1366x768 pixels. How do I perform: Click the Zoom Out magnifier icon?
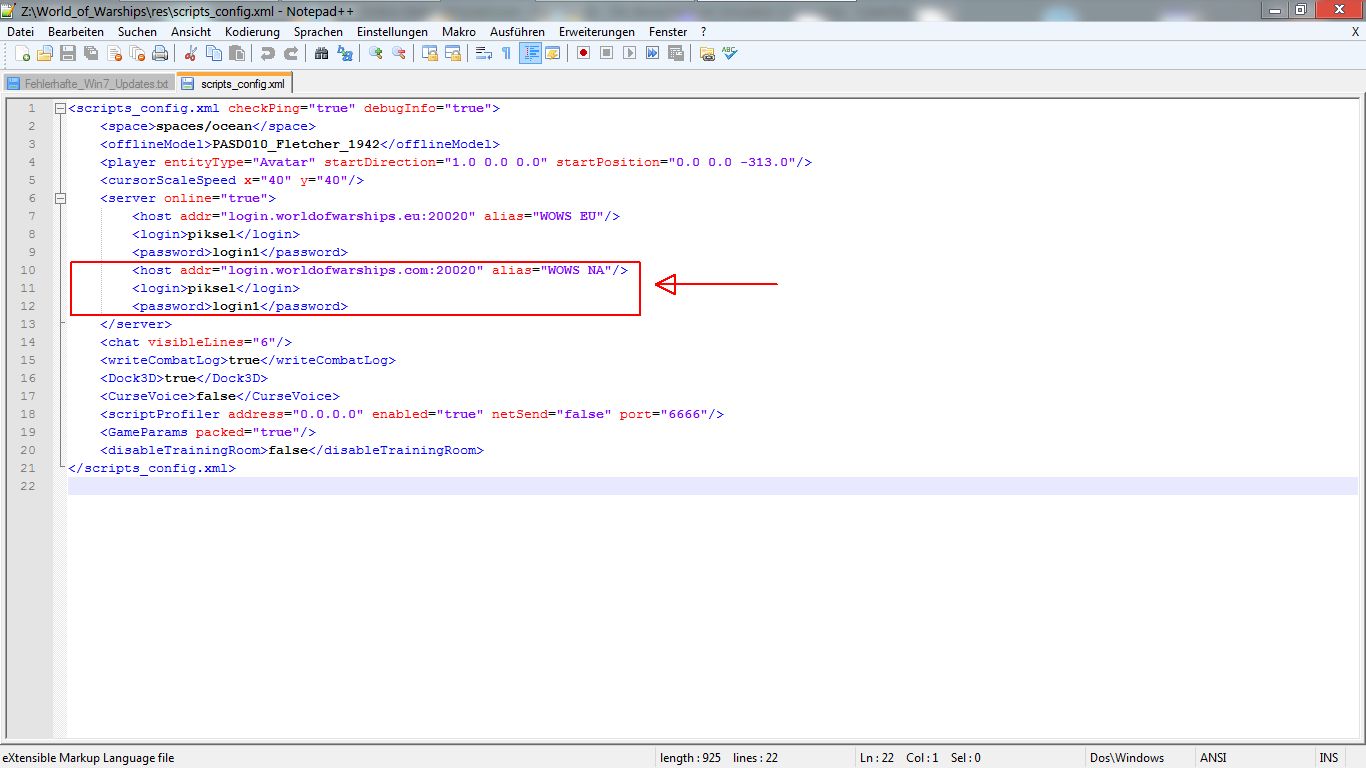tap(399, 53)
